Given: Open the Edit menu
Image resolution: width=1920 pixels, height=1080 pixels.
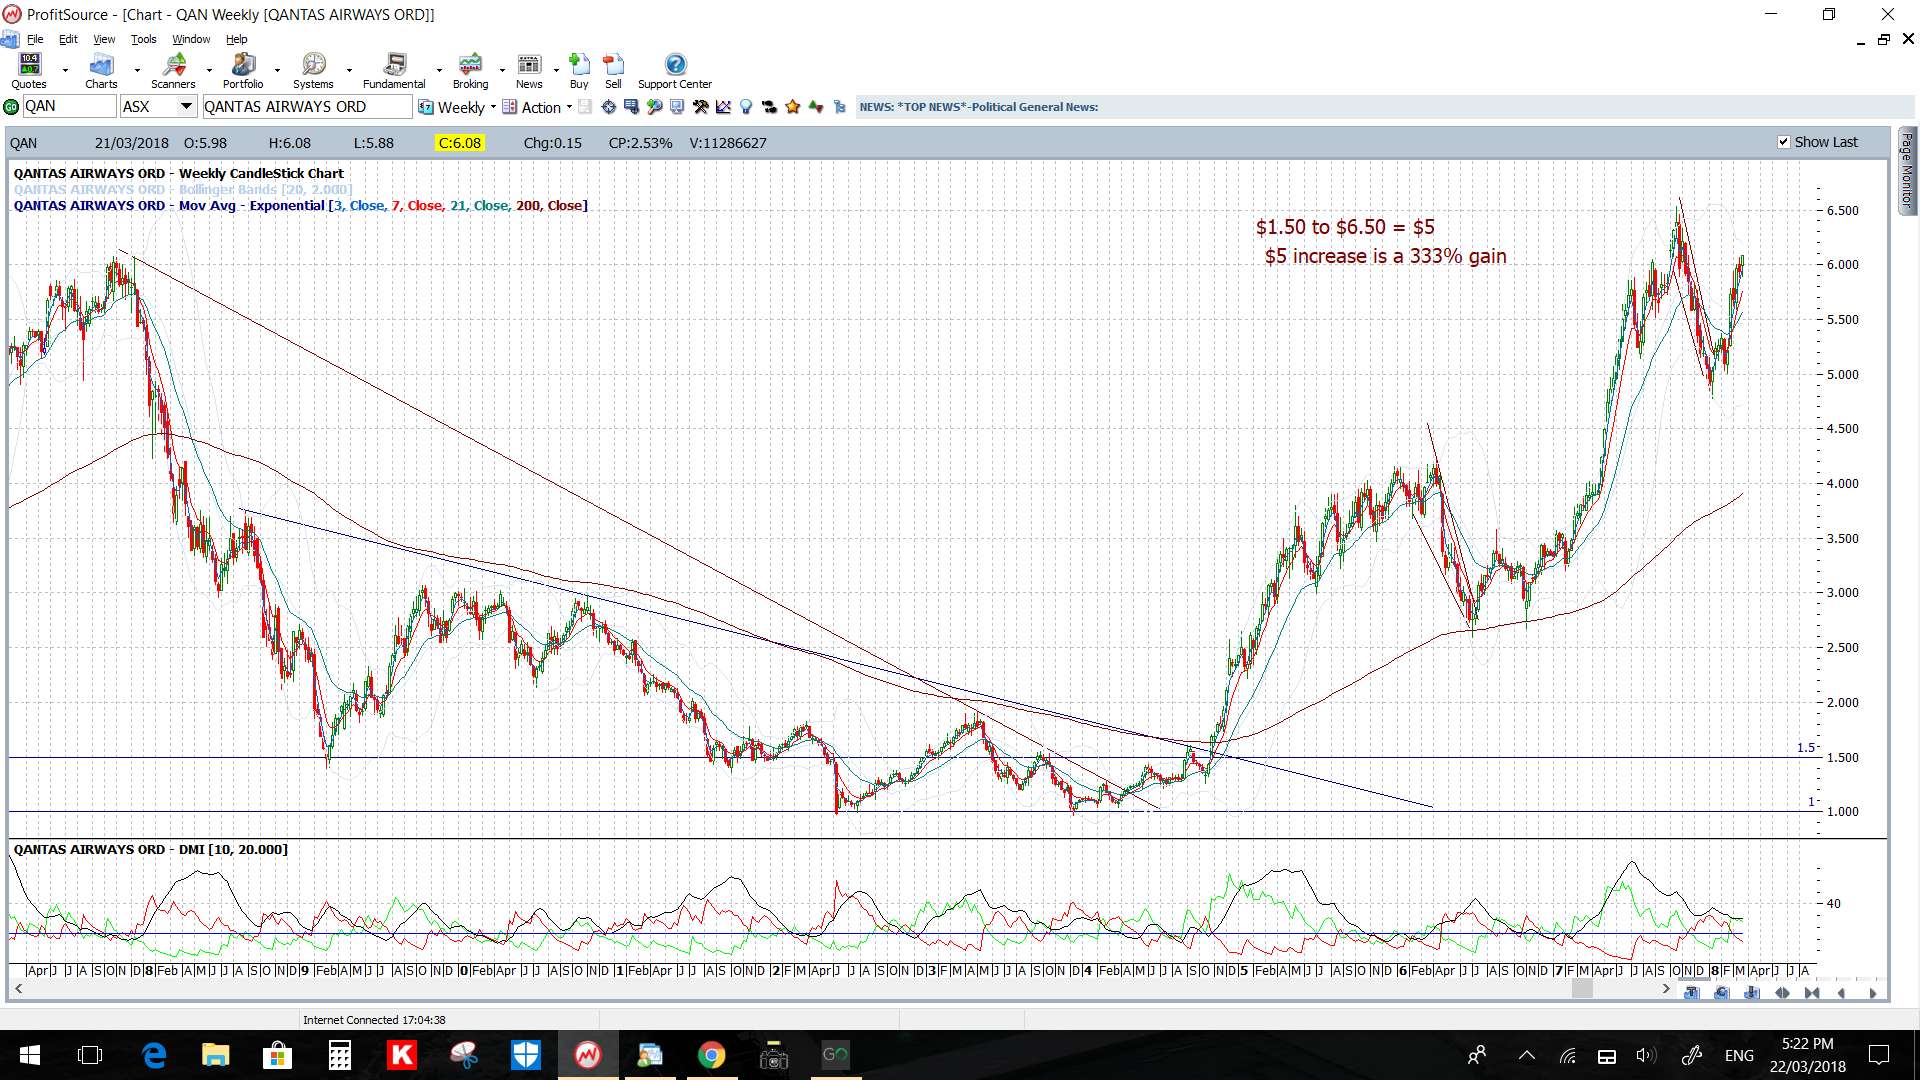Looking at the screenshot, I should point(68,39).
